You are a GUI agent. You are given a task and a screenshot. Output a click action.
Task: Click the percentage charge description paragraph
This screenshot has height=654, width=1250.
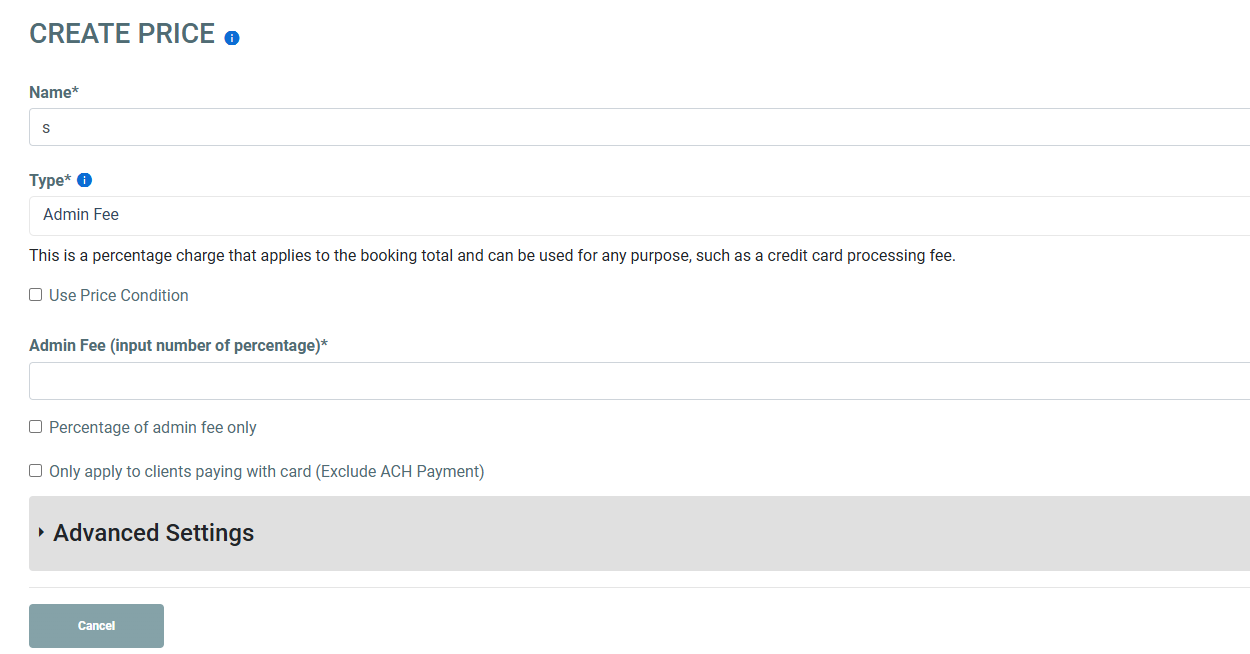click(x=492, y=255)
